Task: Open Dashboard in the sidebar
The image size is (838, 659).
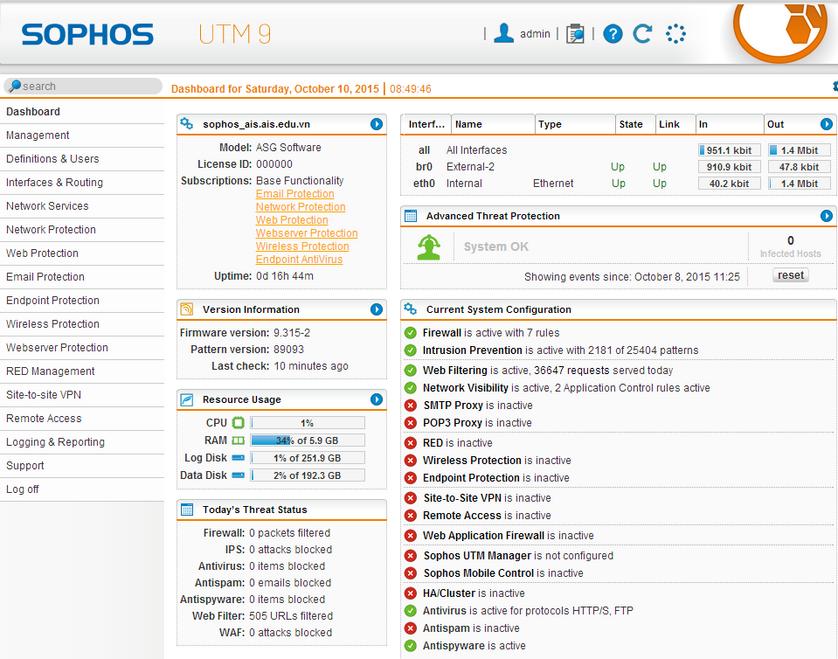Action: [x=82, y=112]
